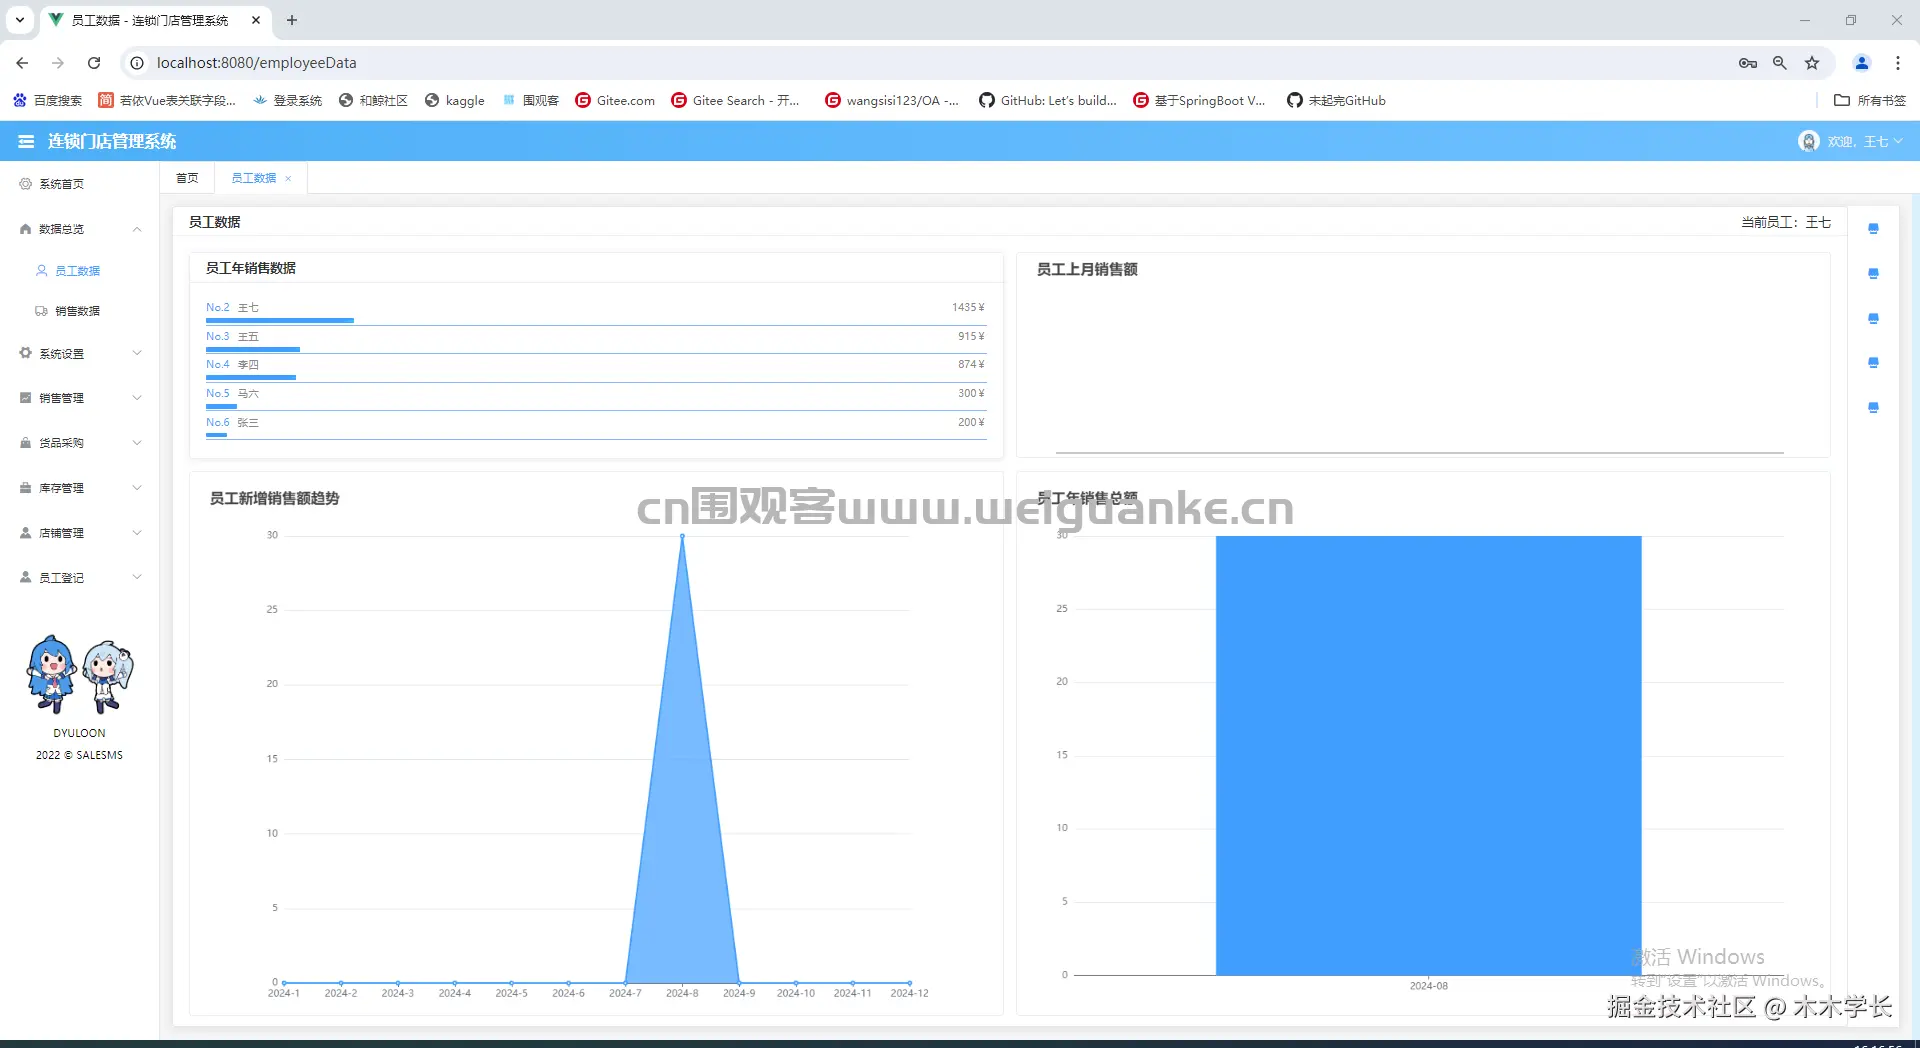Click the 数据总览 home icon
The width and height of the screenshot is (1920, 1048).
coord(26,229)
